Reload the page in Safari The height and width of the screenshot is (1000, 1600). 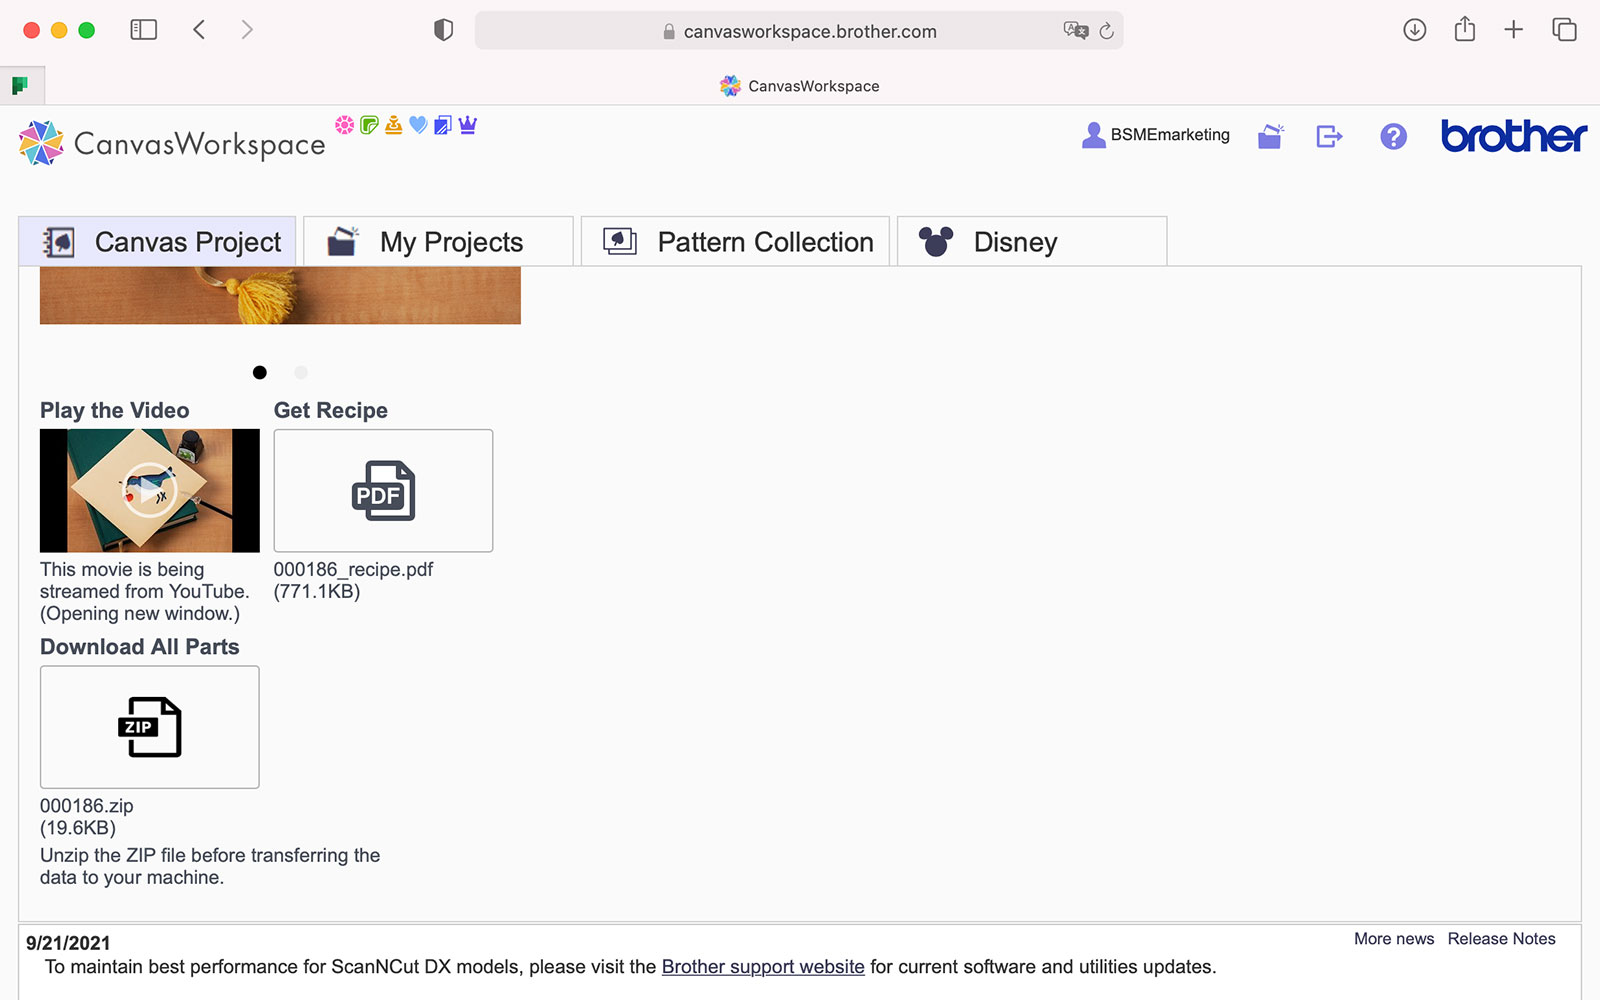click(1106, 31)
